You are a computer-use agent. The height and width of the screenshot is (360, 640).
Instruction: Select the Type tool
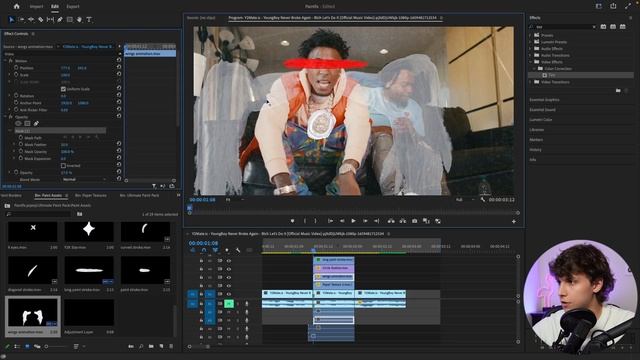click(x=89, y=19)
